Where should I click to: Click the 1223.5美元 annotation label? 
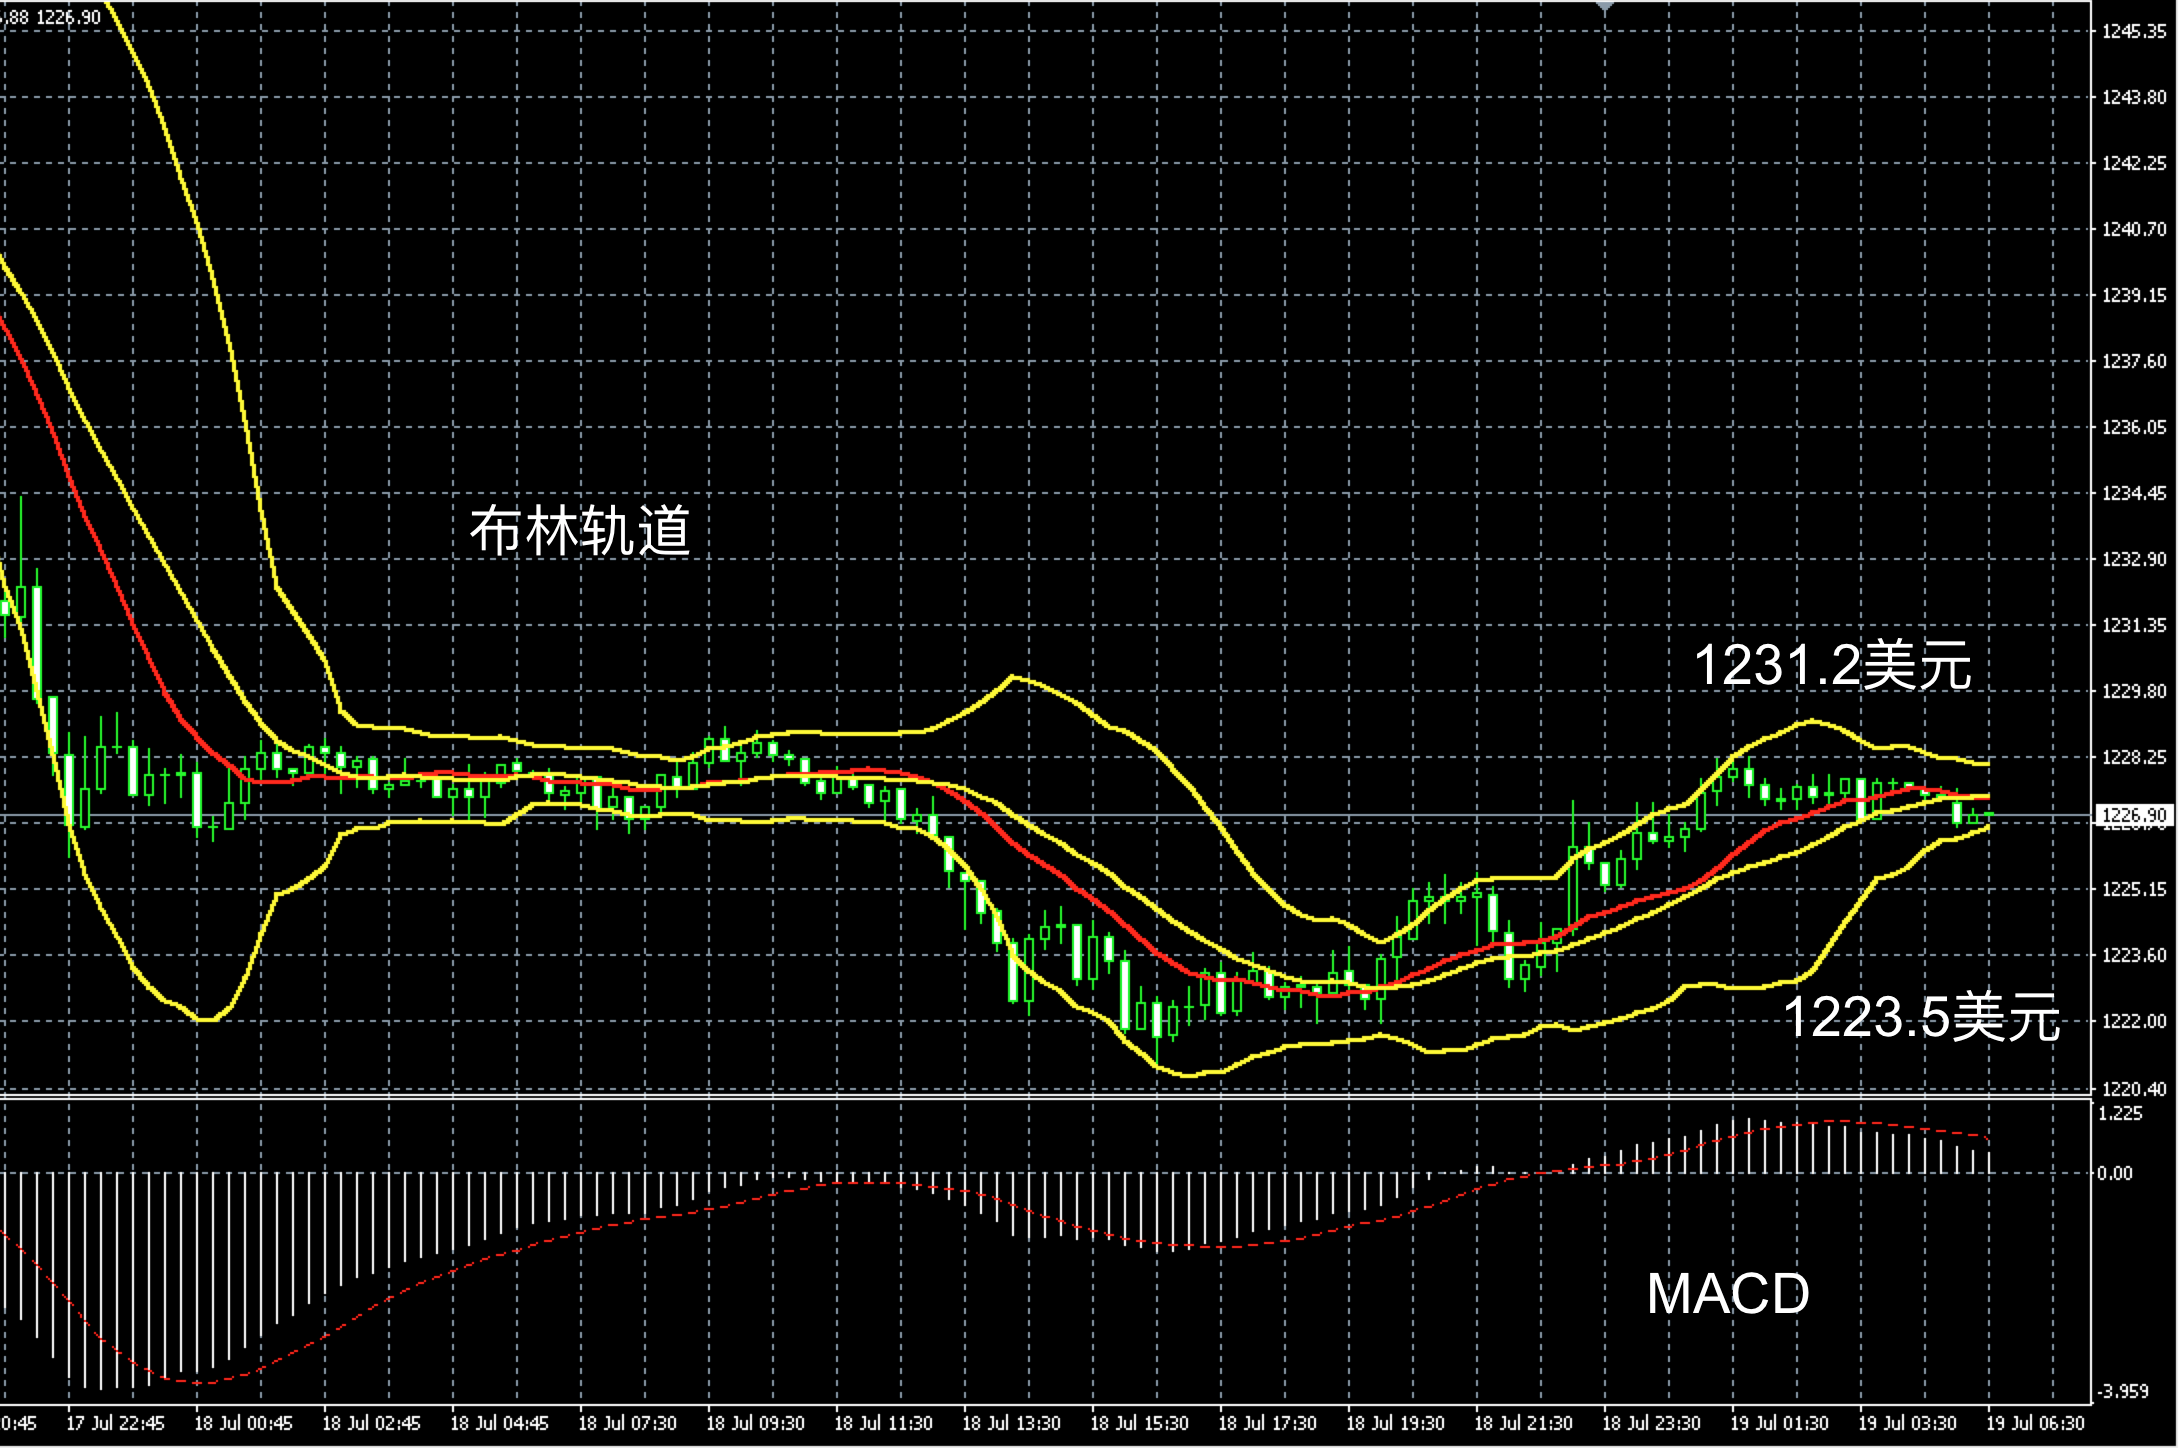(1921, 1018)
